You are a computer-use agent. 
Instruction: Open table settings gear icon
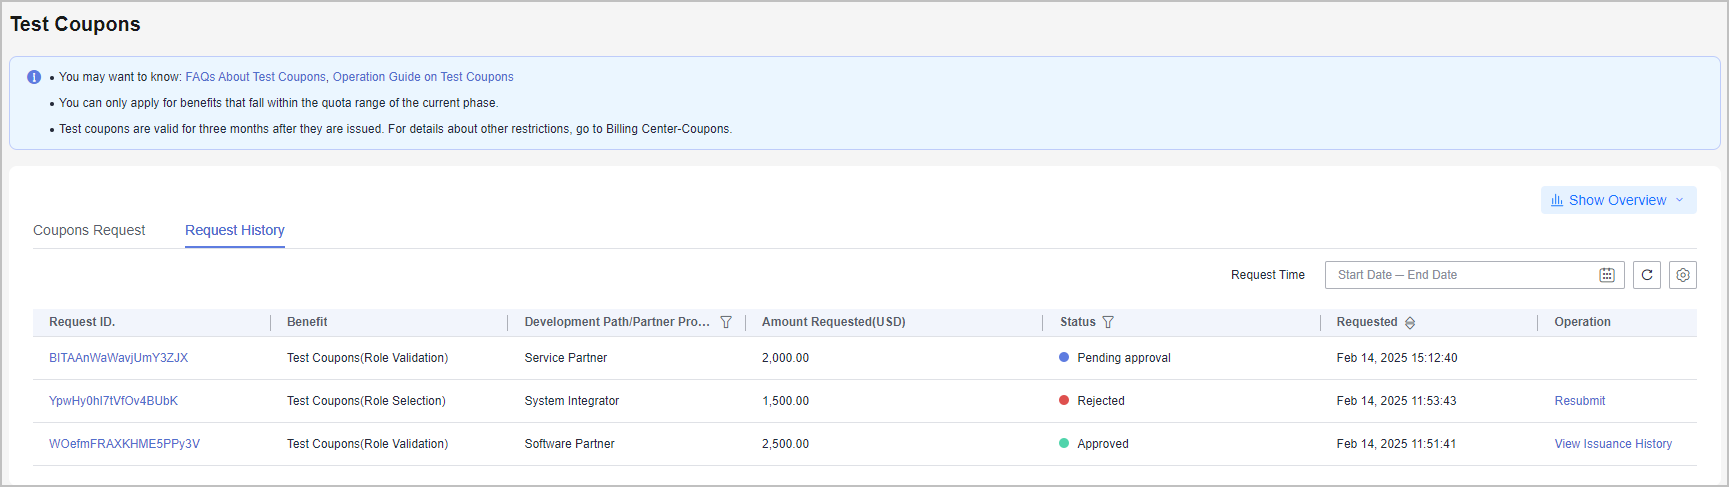tap(1683, 275)
